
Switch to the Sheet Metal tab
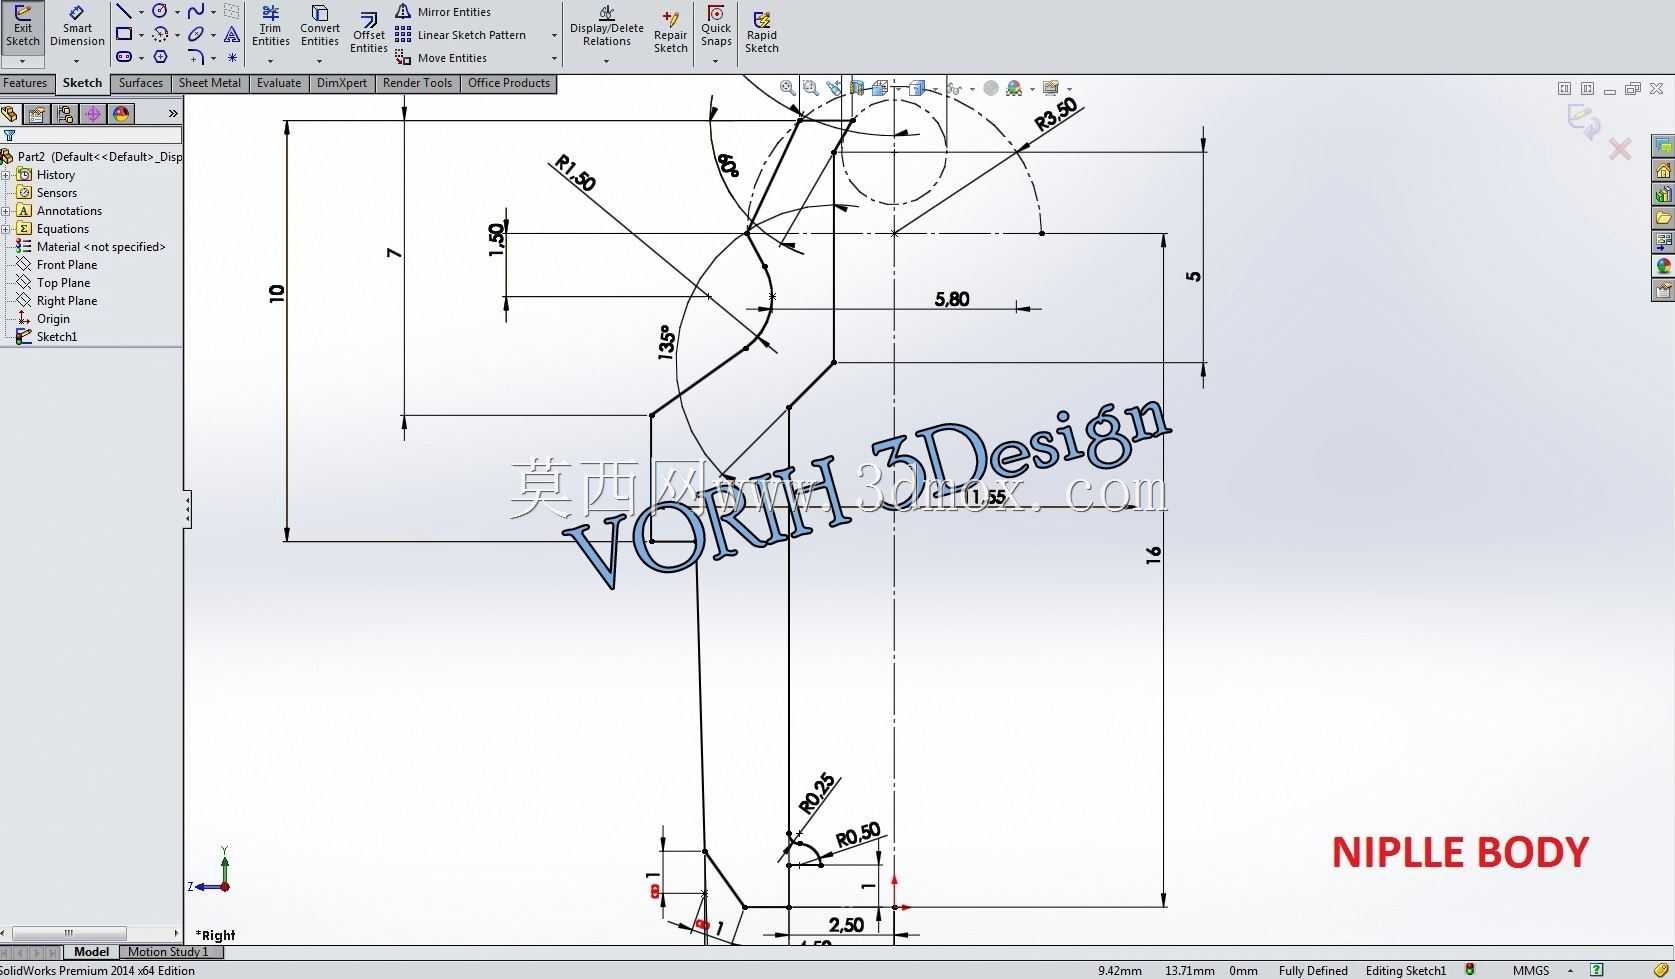point(210,84)
